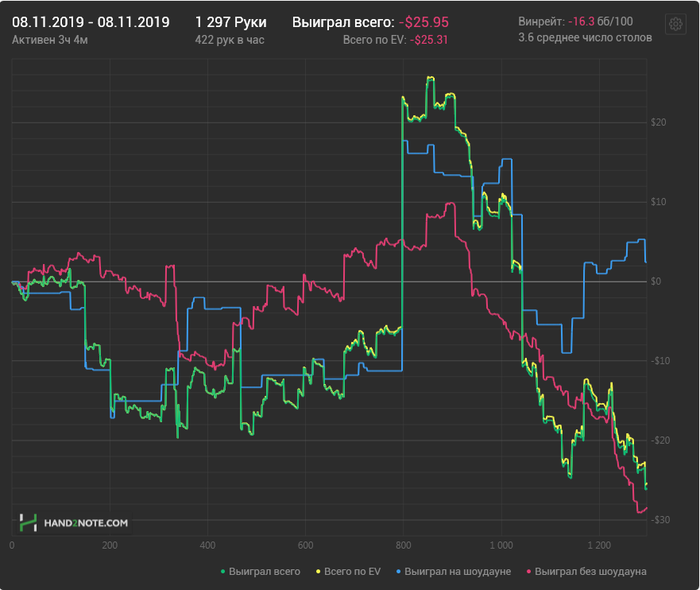Click the '1 200' x-axis label
The width and height of the screenshot is (700, 590).
[599, 545]
